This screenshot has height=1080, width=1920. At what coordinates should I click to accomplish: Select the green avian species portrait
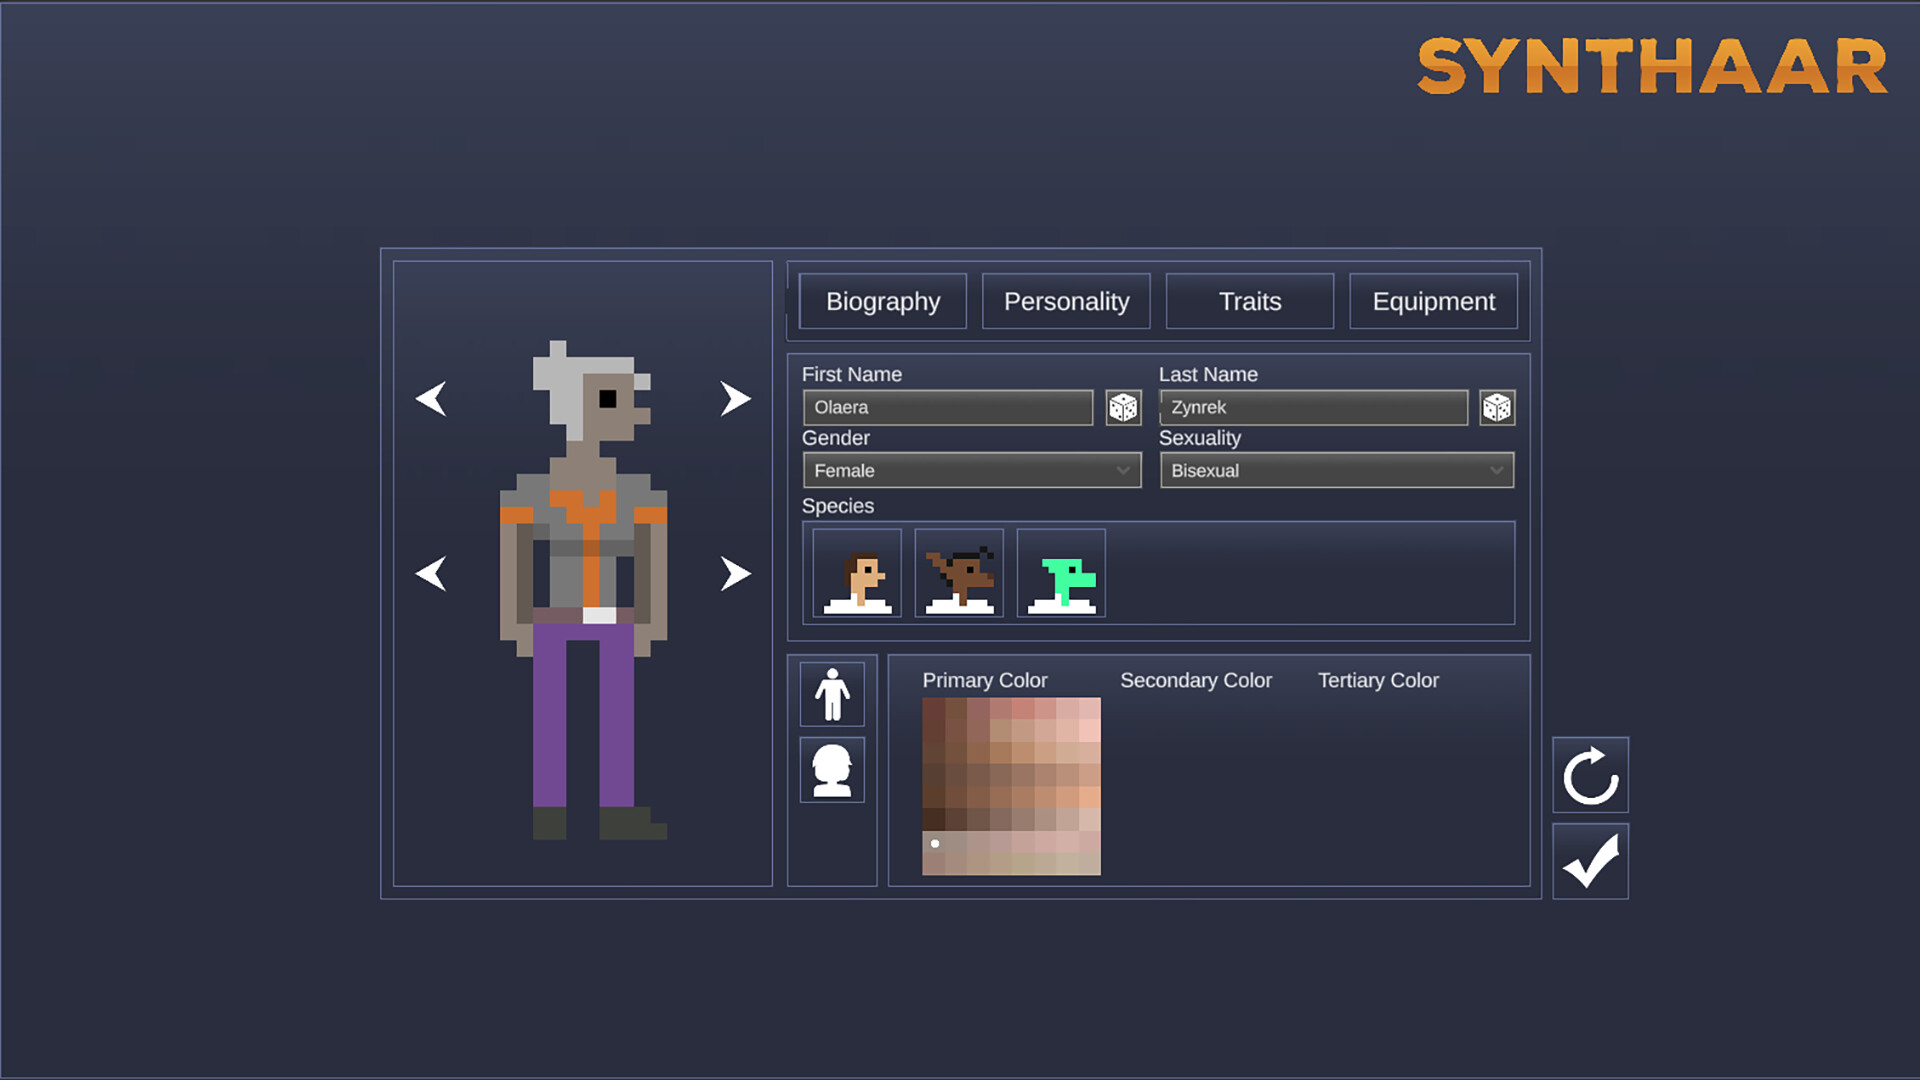[1060, 572]
